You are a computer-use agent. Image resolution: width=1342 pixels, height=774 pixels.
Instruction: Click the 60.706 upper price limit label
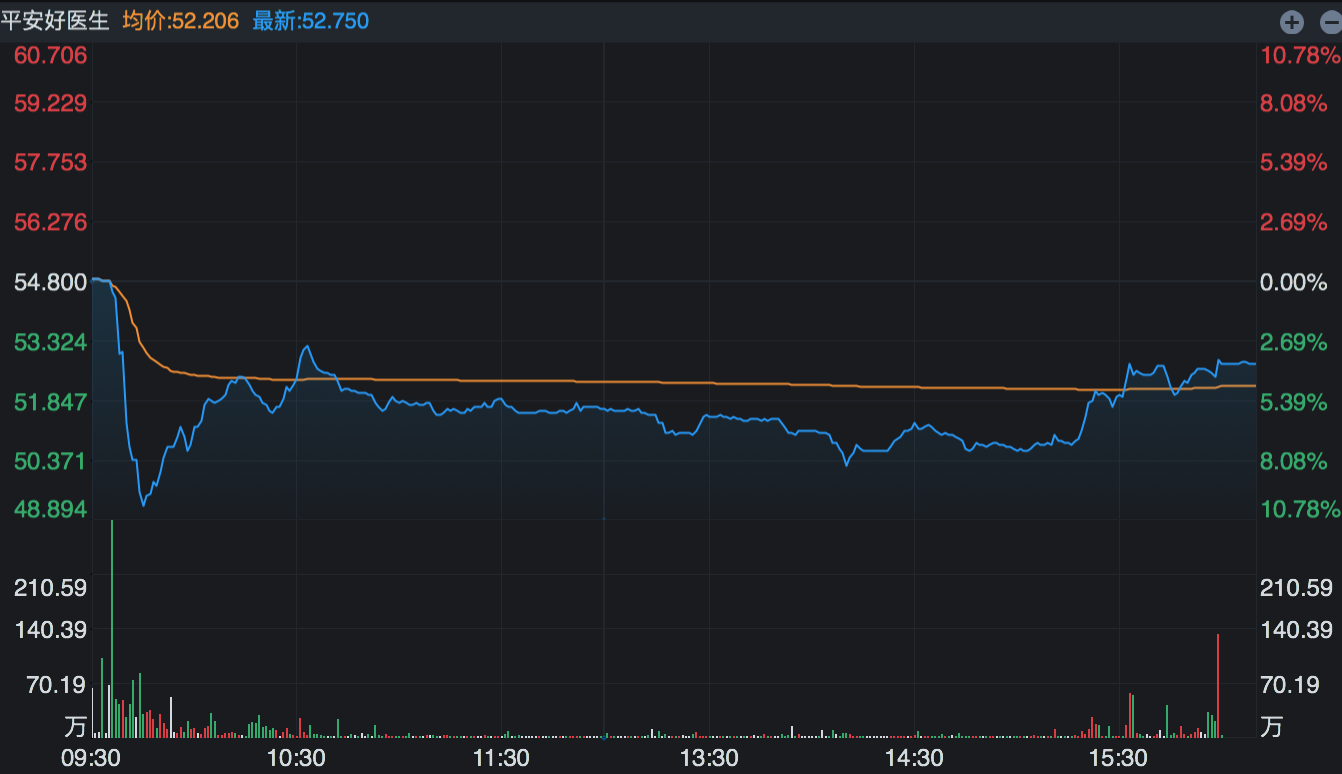coord(51,55)
